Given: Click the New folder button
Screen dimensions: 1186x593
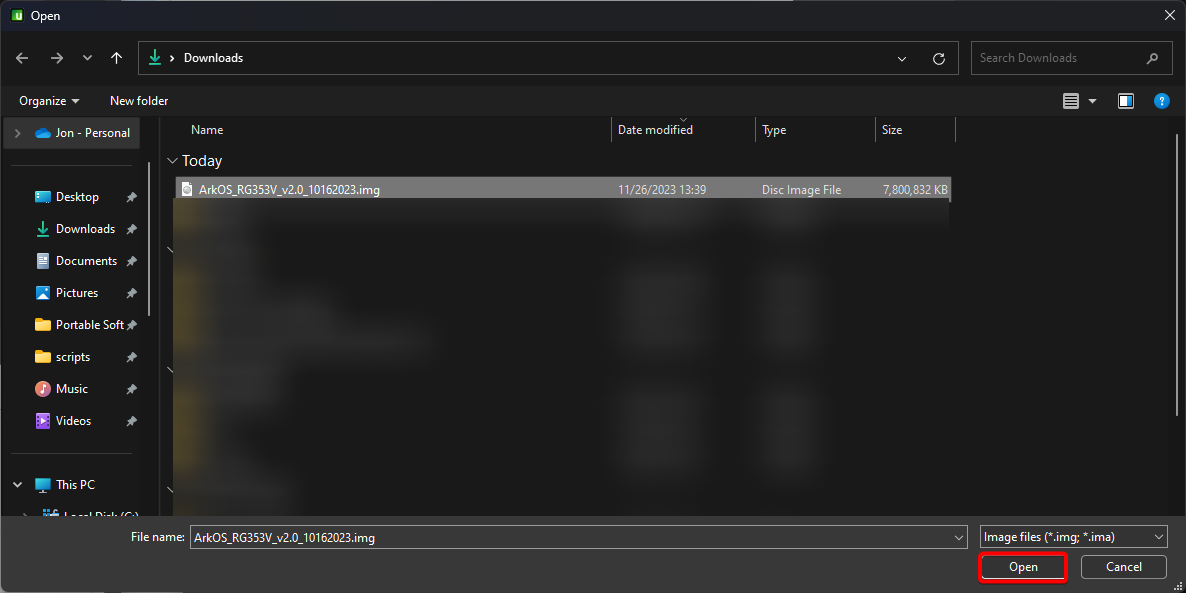Looking at the screenshot, I should tap(139, 101).
